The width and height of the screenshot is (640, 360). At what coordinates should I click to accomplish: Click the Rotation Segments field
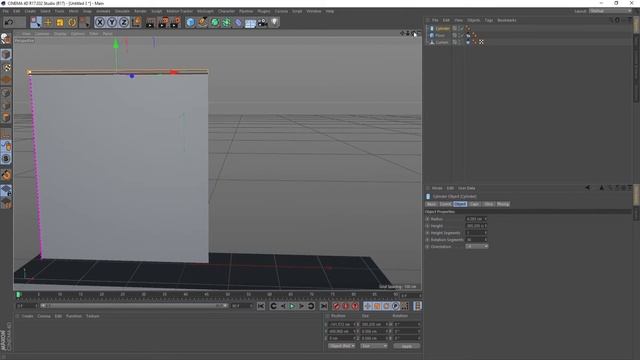click(x=476, y=240)
